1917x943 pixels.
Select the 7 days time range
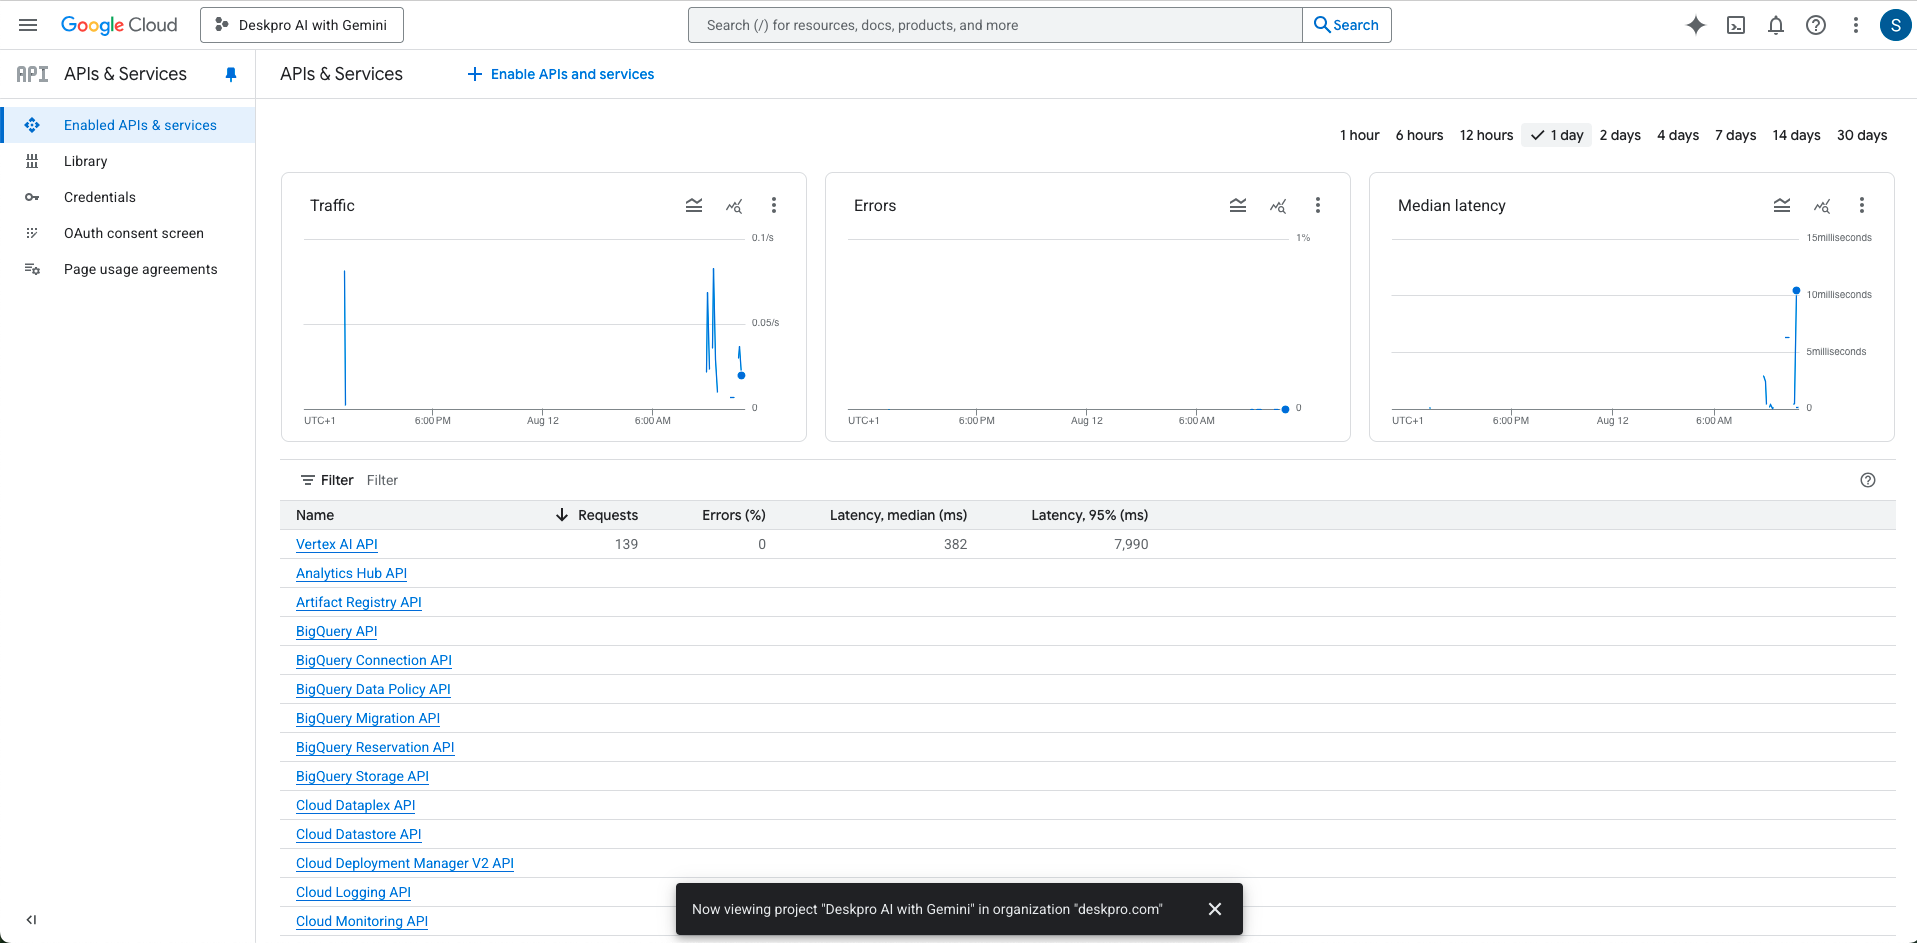tap(1735, 135)
